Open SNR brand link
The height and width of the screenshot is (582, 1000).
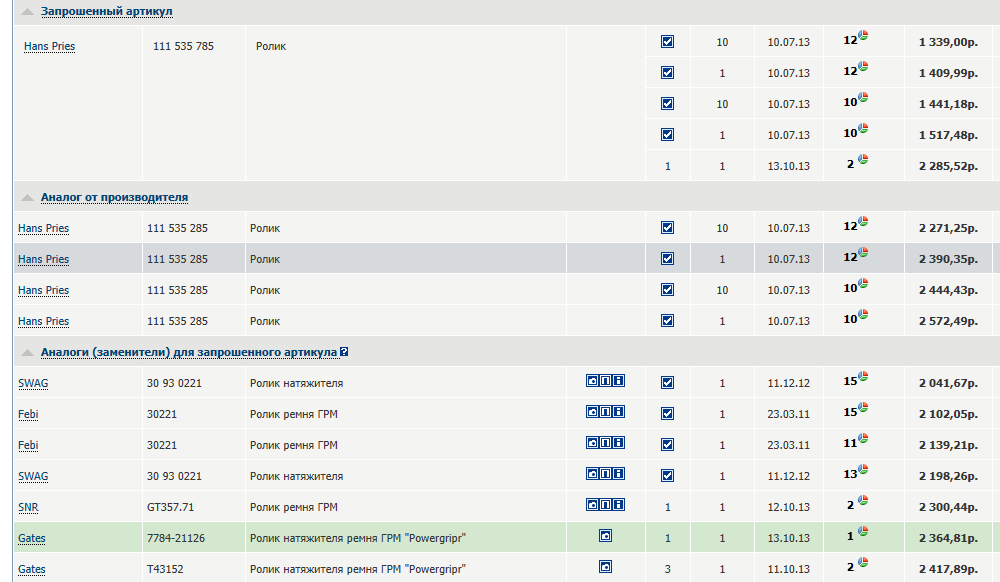[28, 507]
